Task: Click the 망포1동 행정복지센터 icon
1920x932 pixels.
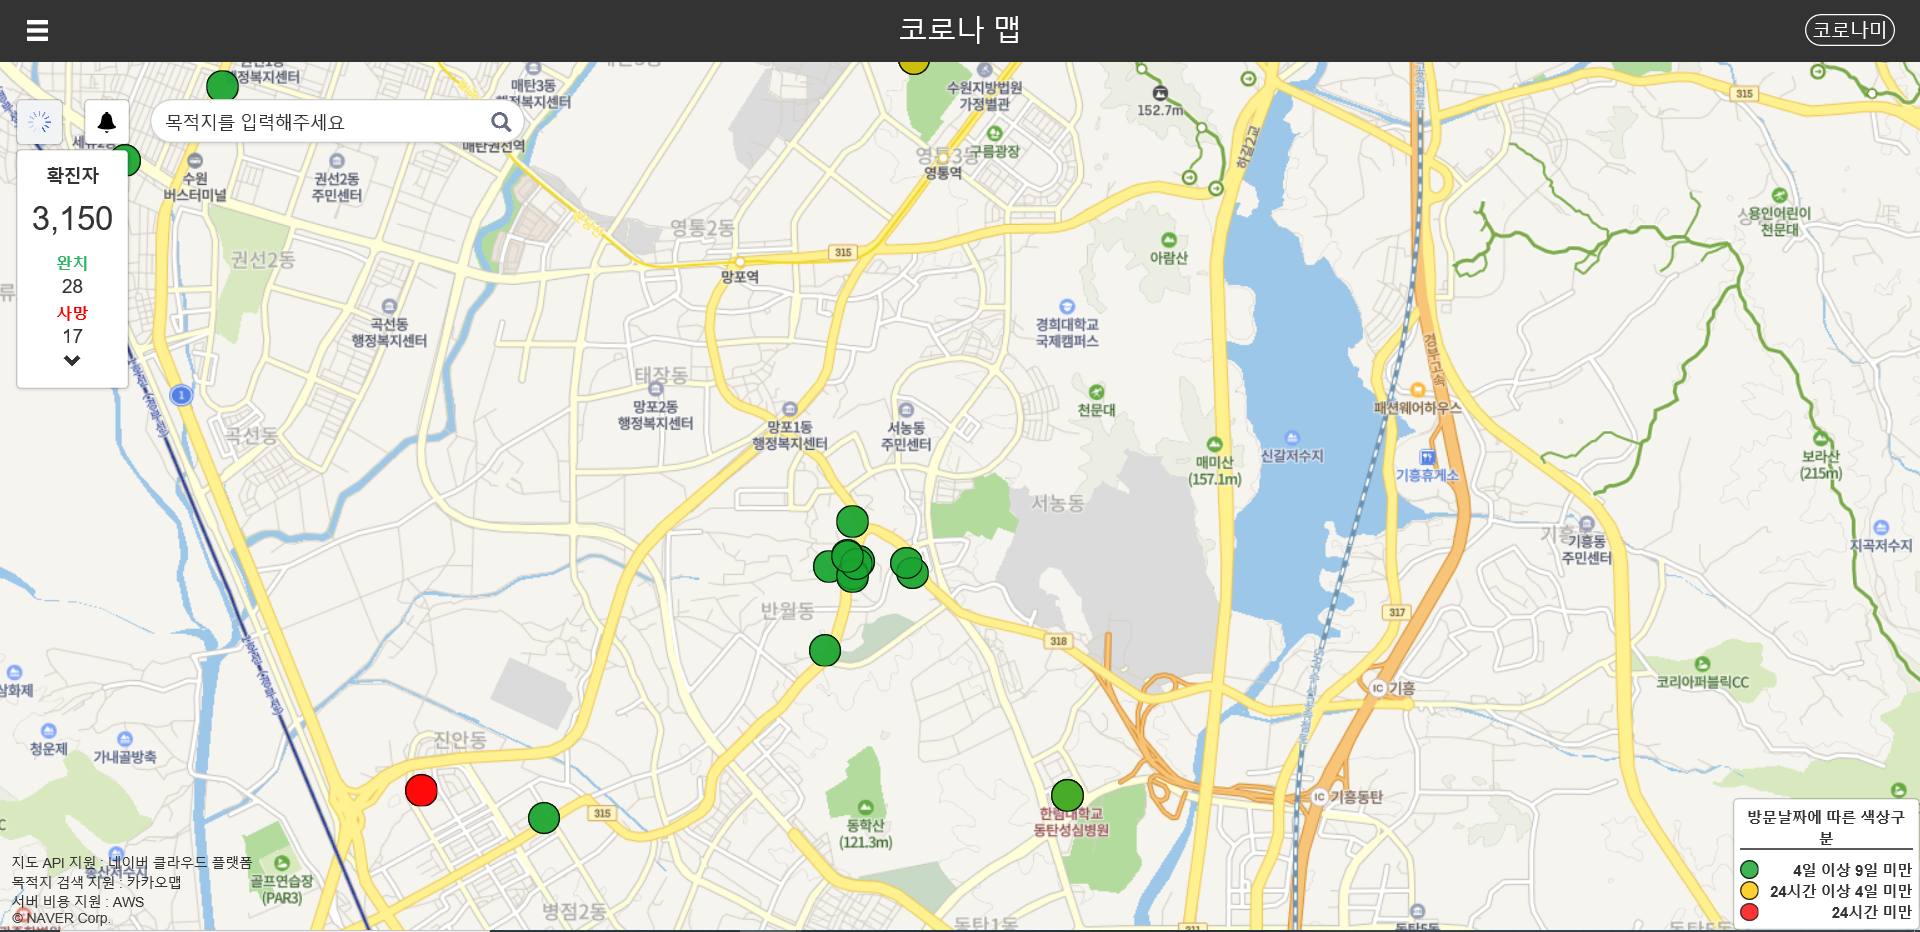Action: pyautogui.click(x=790, y=409)
